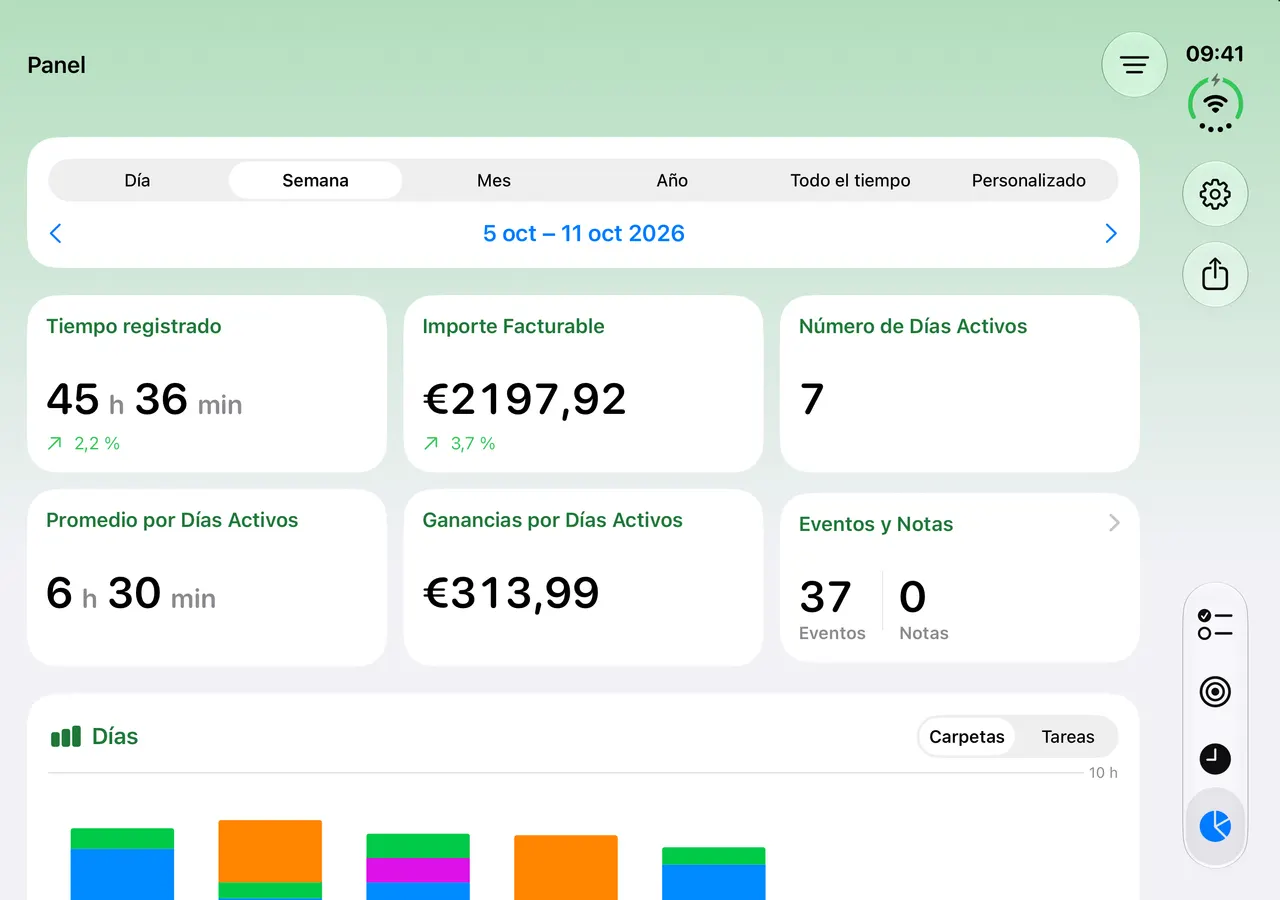Click the Ganancias por Días Activos heading
The width and height of the screenshot is (1280, 900).
(x=553, y=520)
